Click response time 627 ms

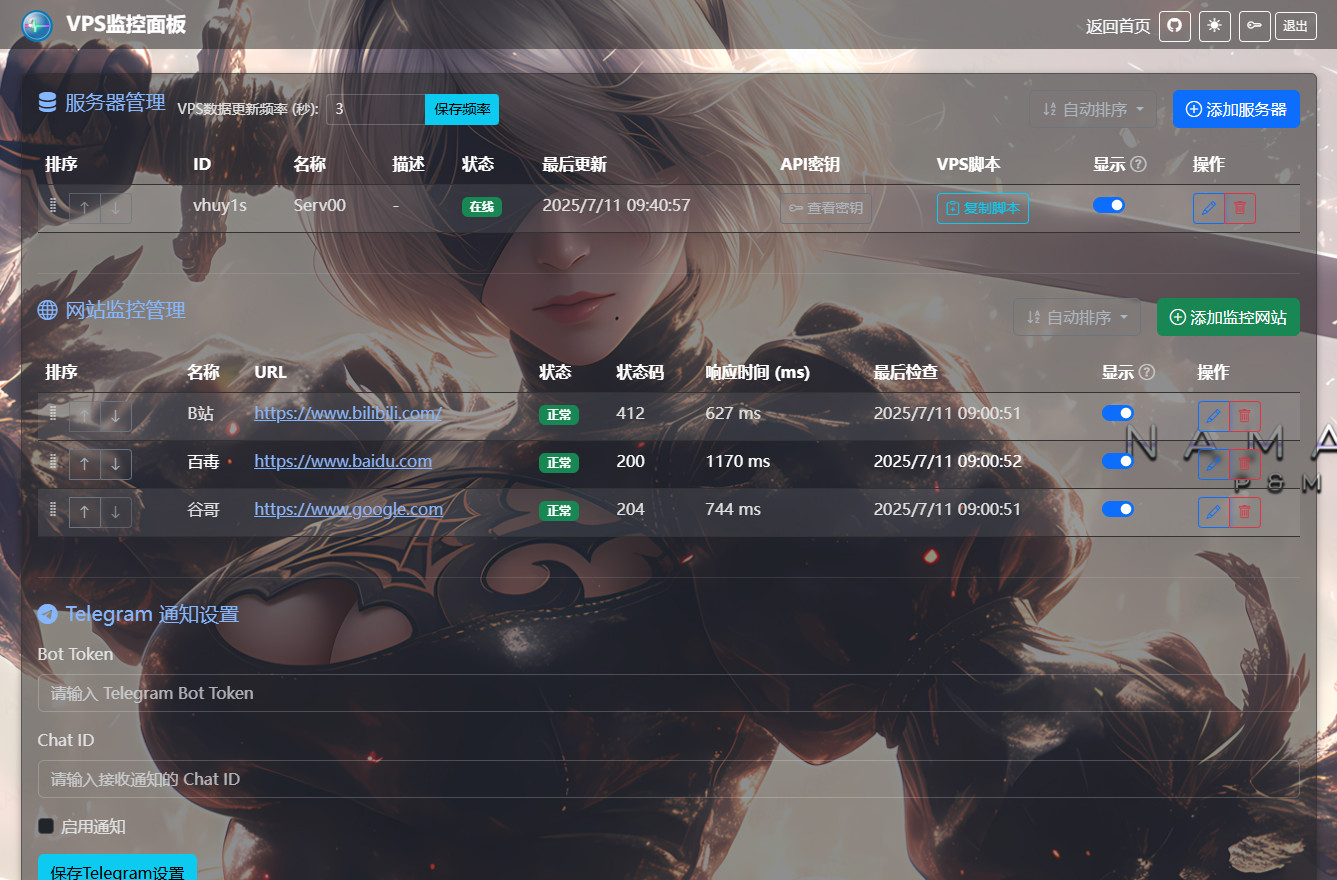point(733,413)
